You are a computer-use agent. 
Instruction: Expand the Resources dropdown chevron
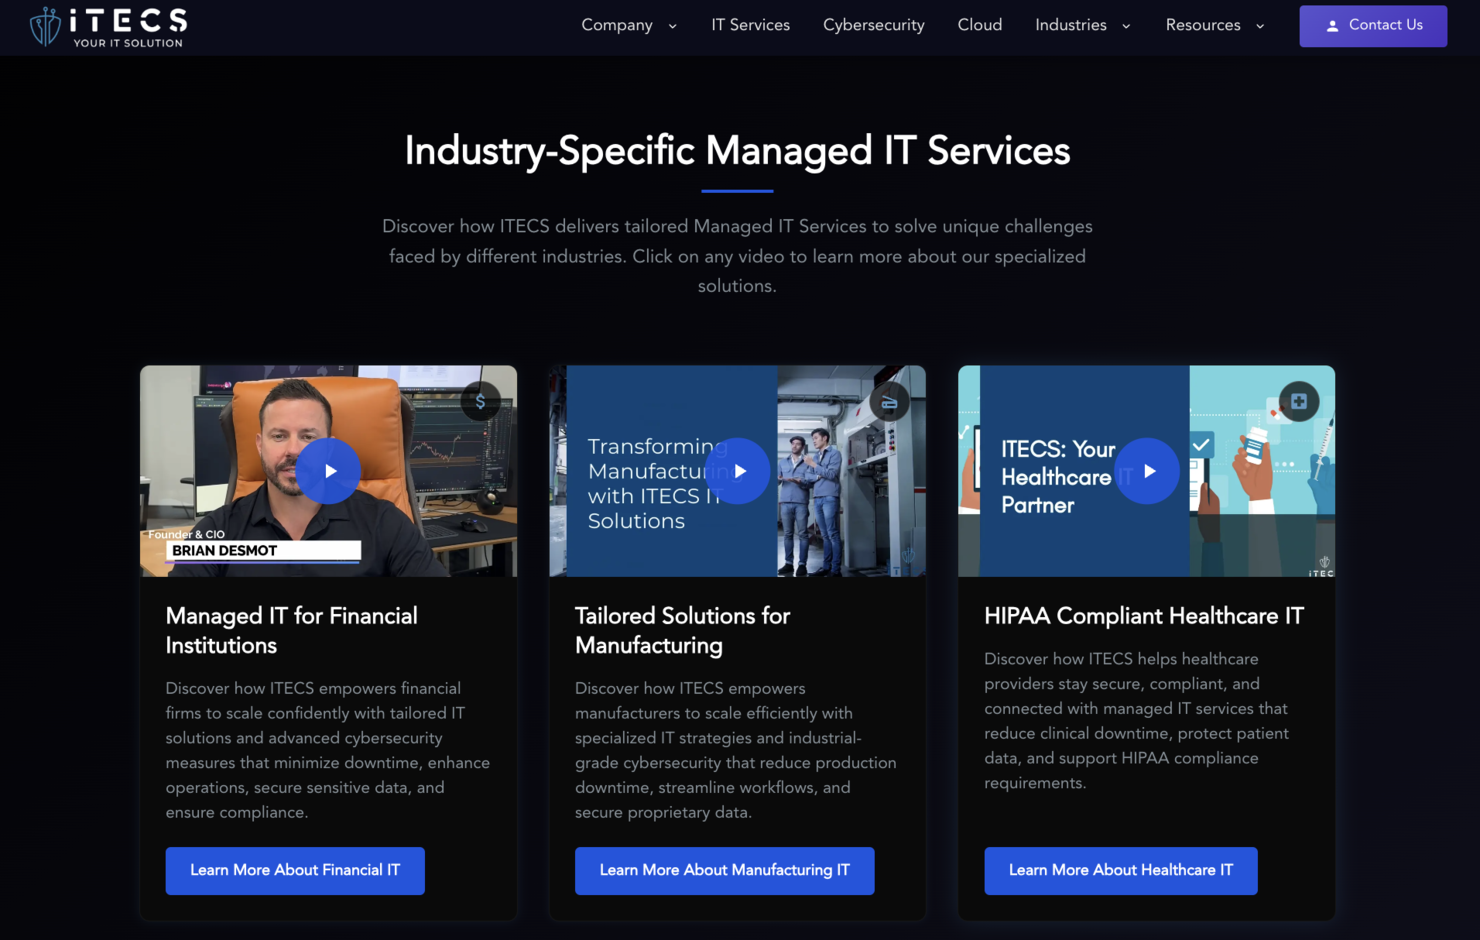[x=1260, y=26]
